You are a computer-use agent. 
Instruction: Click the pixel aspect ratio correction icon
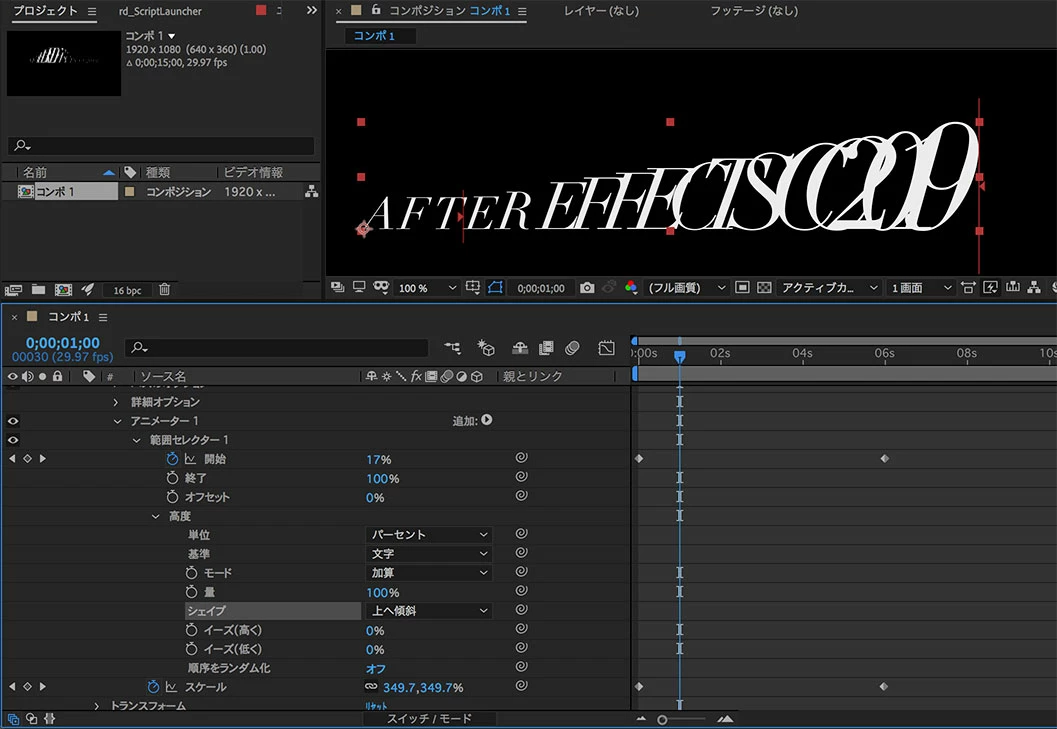(x=968, y=288)
